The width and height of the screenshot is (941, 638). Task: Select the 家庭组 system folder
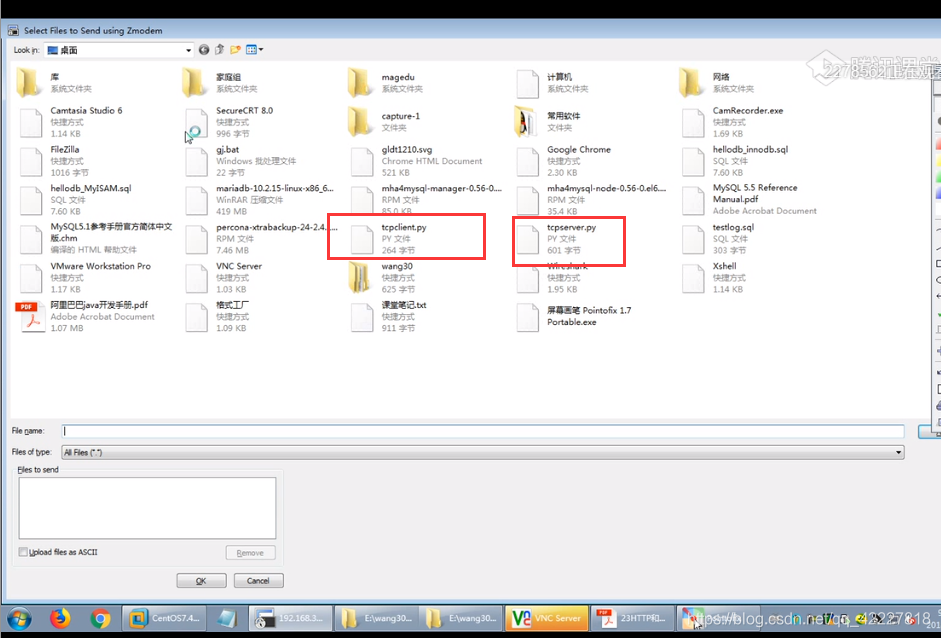[220, 83]
